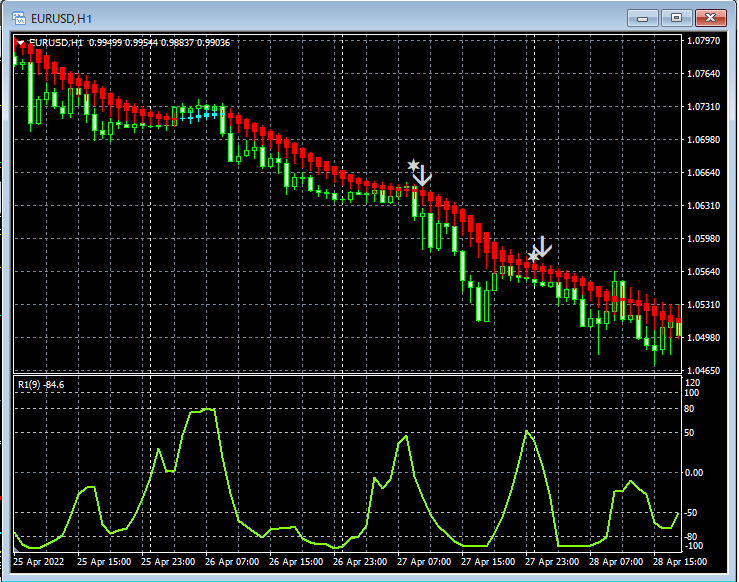Click the EURUSD,H1 title bar text
The height and width of the screenshot is (582, 739).
(61, 19)
